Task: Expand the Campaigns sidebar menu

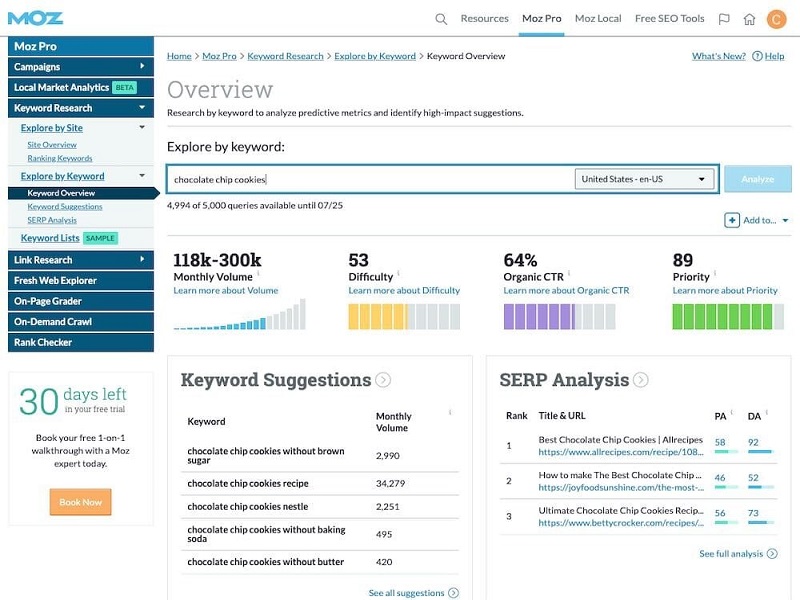Action: pos(81,67)
